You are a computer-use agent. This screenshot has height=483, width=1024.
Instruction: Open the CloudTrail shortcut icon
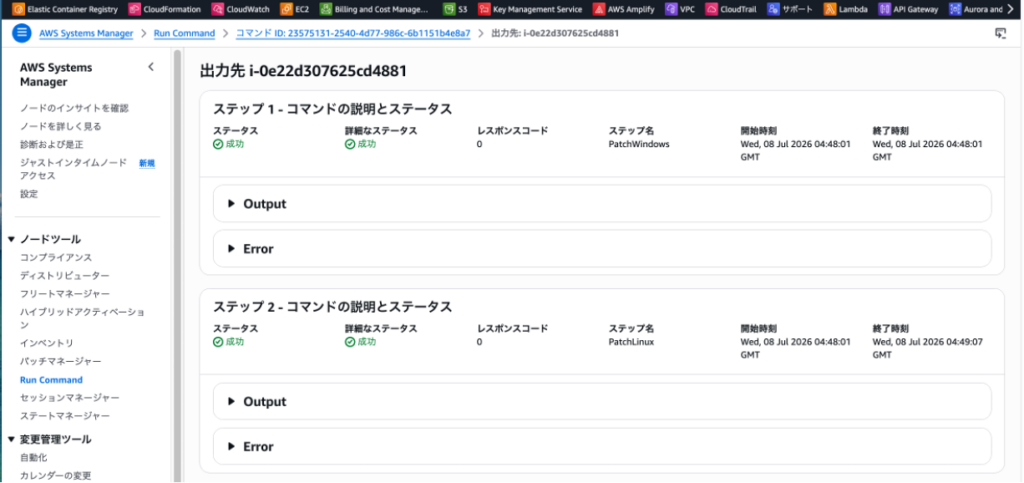[711, 9]
